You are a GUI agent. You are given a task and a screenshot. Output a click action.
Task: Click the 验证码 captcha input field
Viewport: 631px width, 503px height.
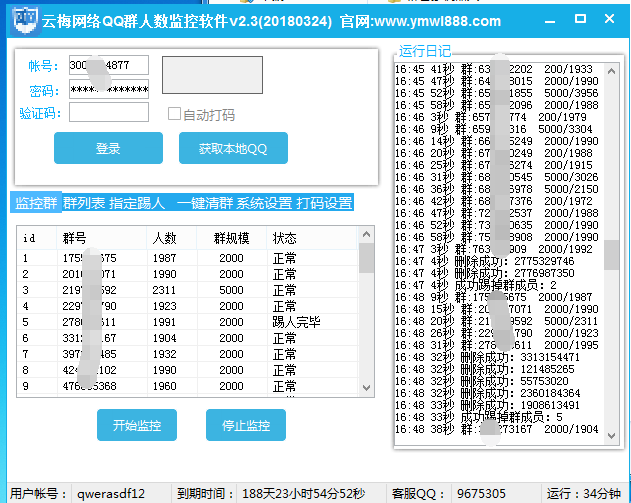point(109,112)
